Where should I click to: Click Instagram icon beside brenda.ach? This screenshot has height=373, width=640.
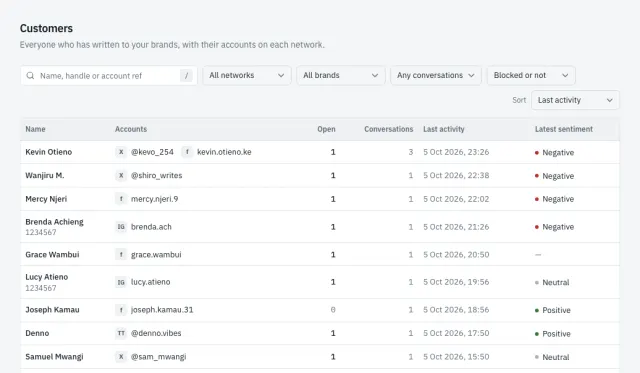pos(121,226)
